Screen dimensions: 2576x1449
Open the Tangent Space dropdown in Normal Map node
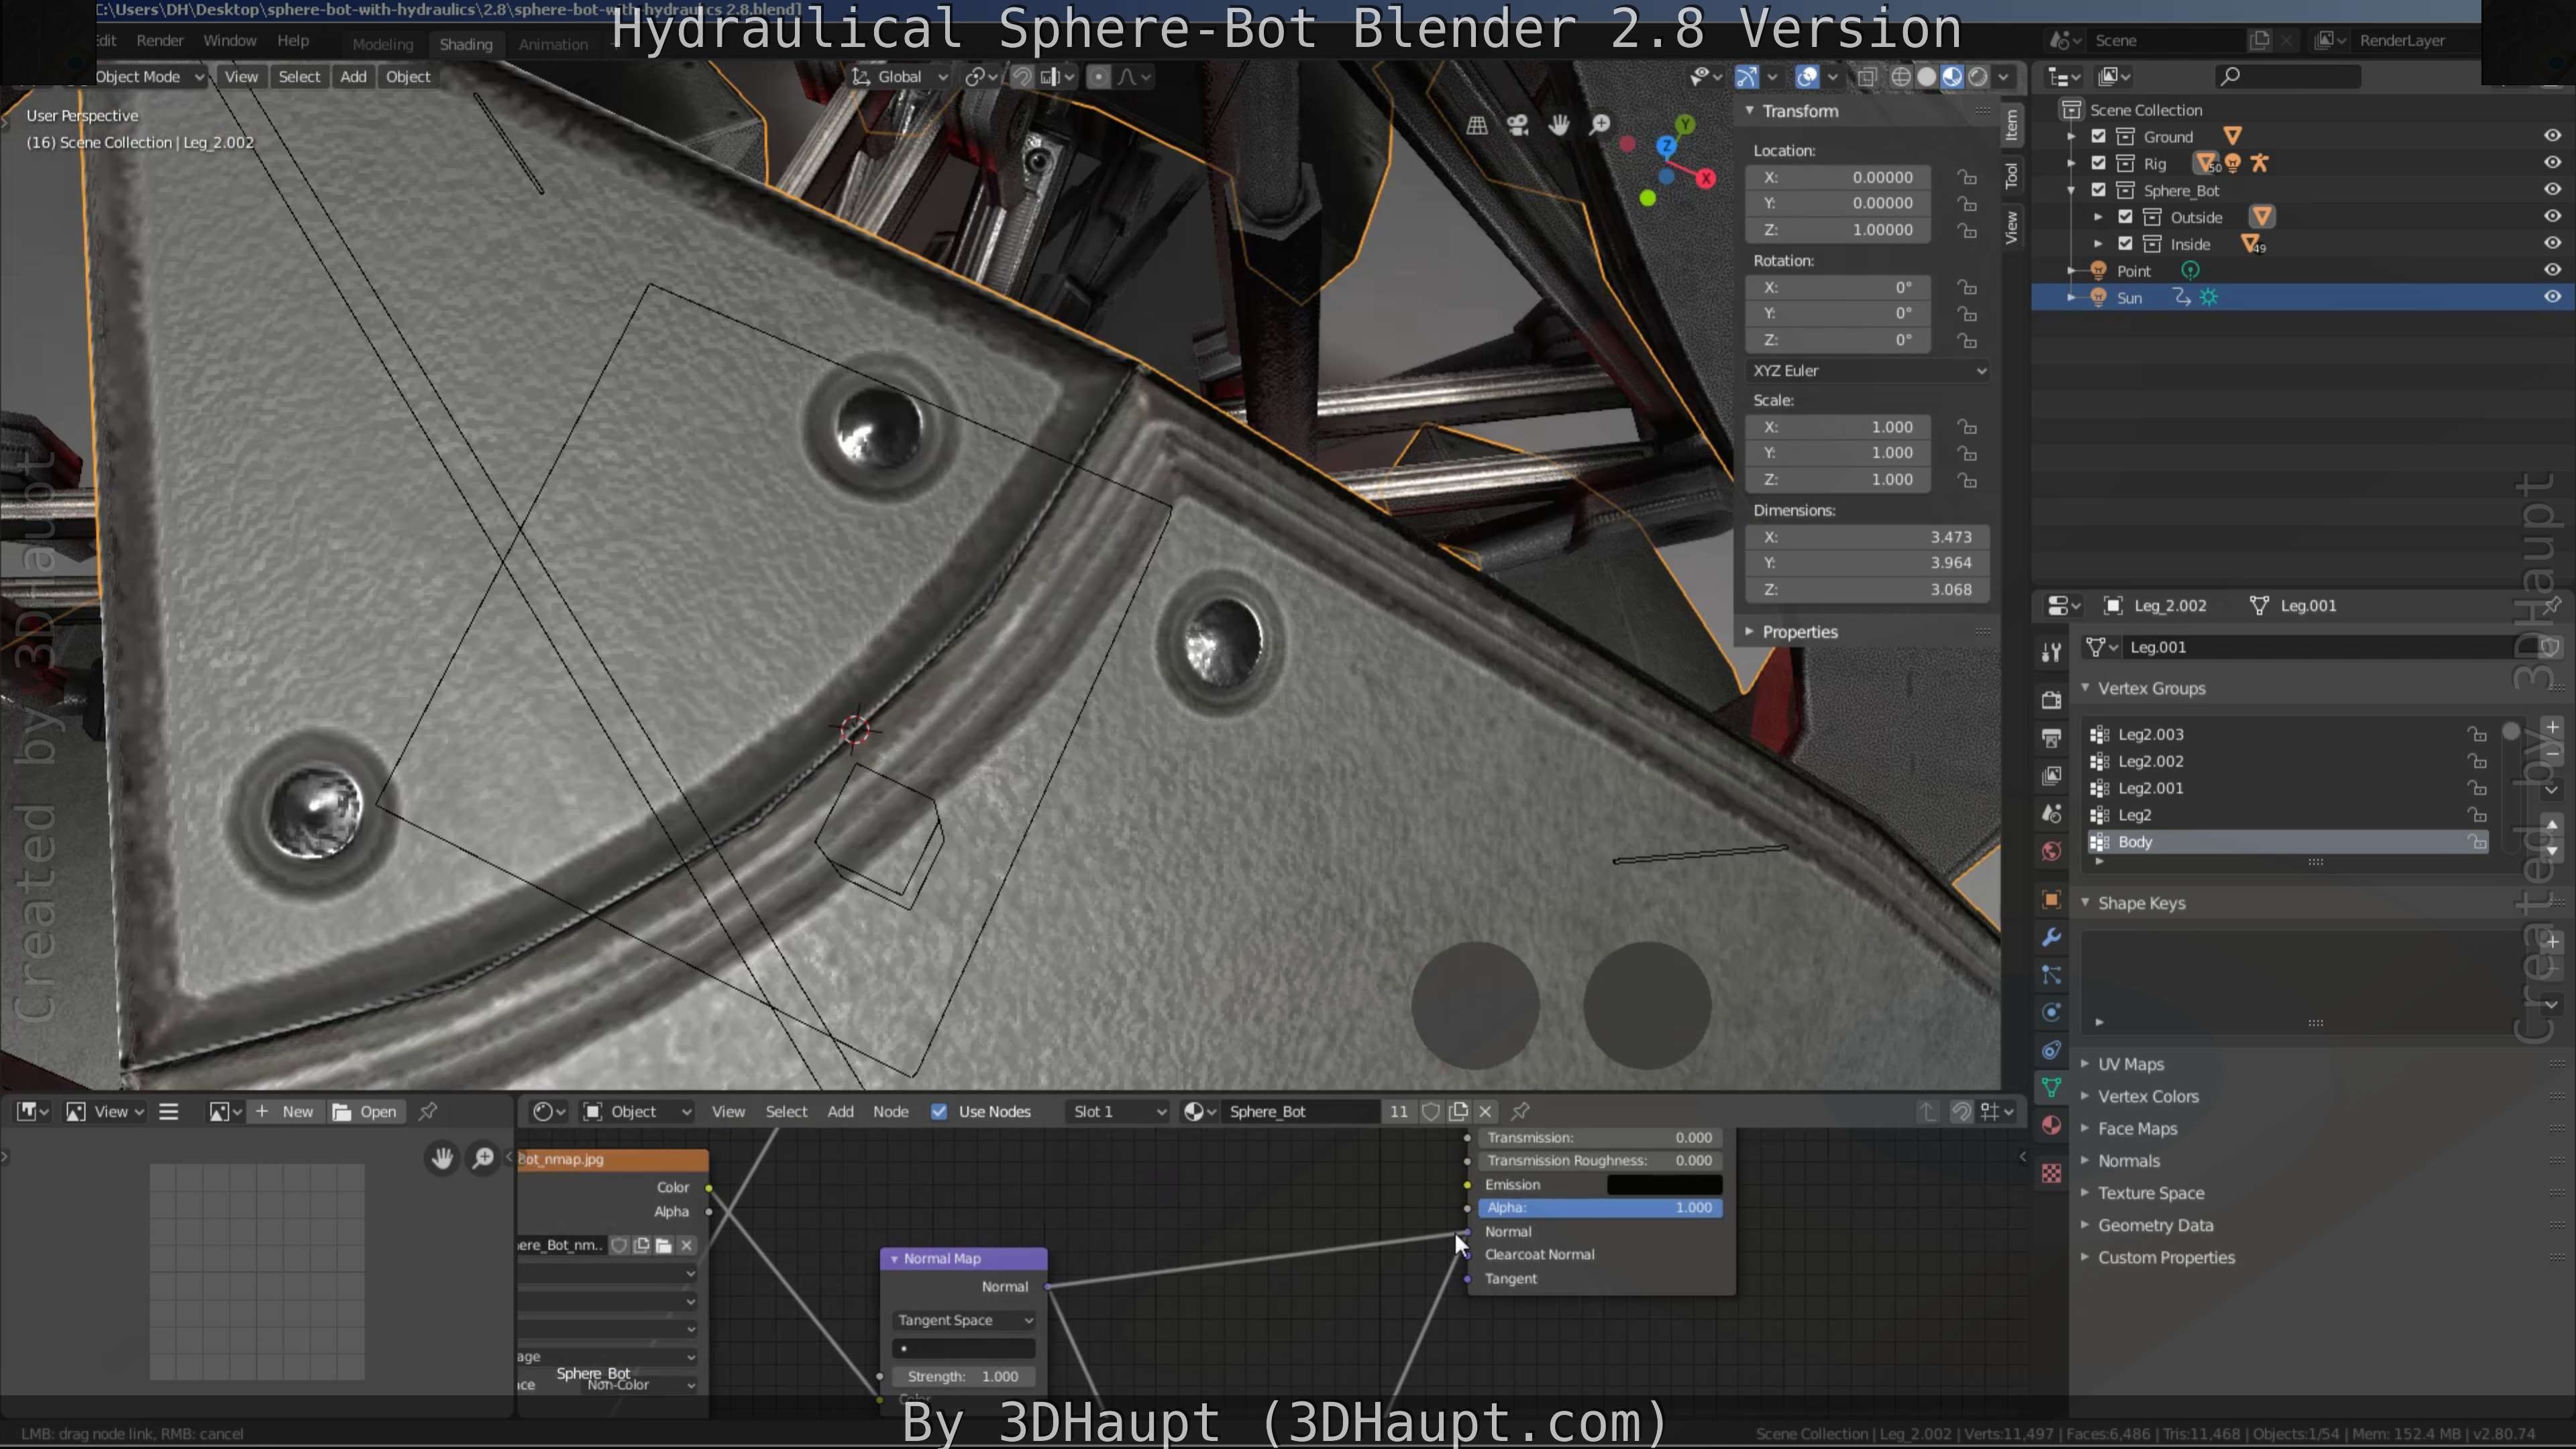[x=963, y=1320]
